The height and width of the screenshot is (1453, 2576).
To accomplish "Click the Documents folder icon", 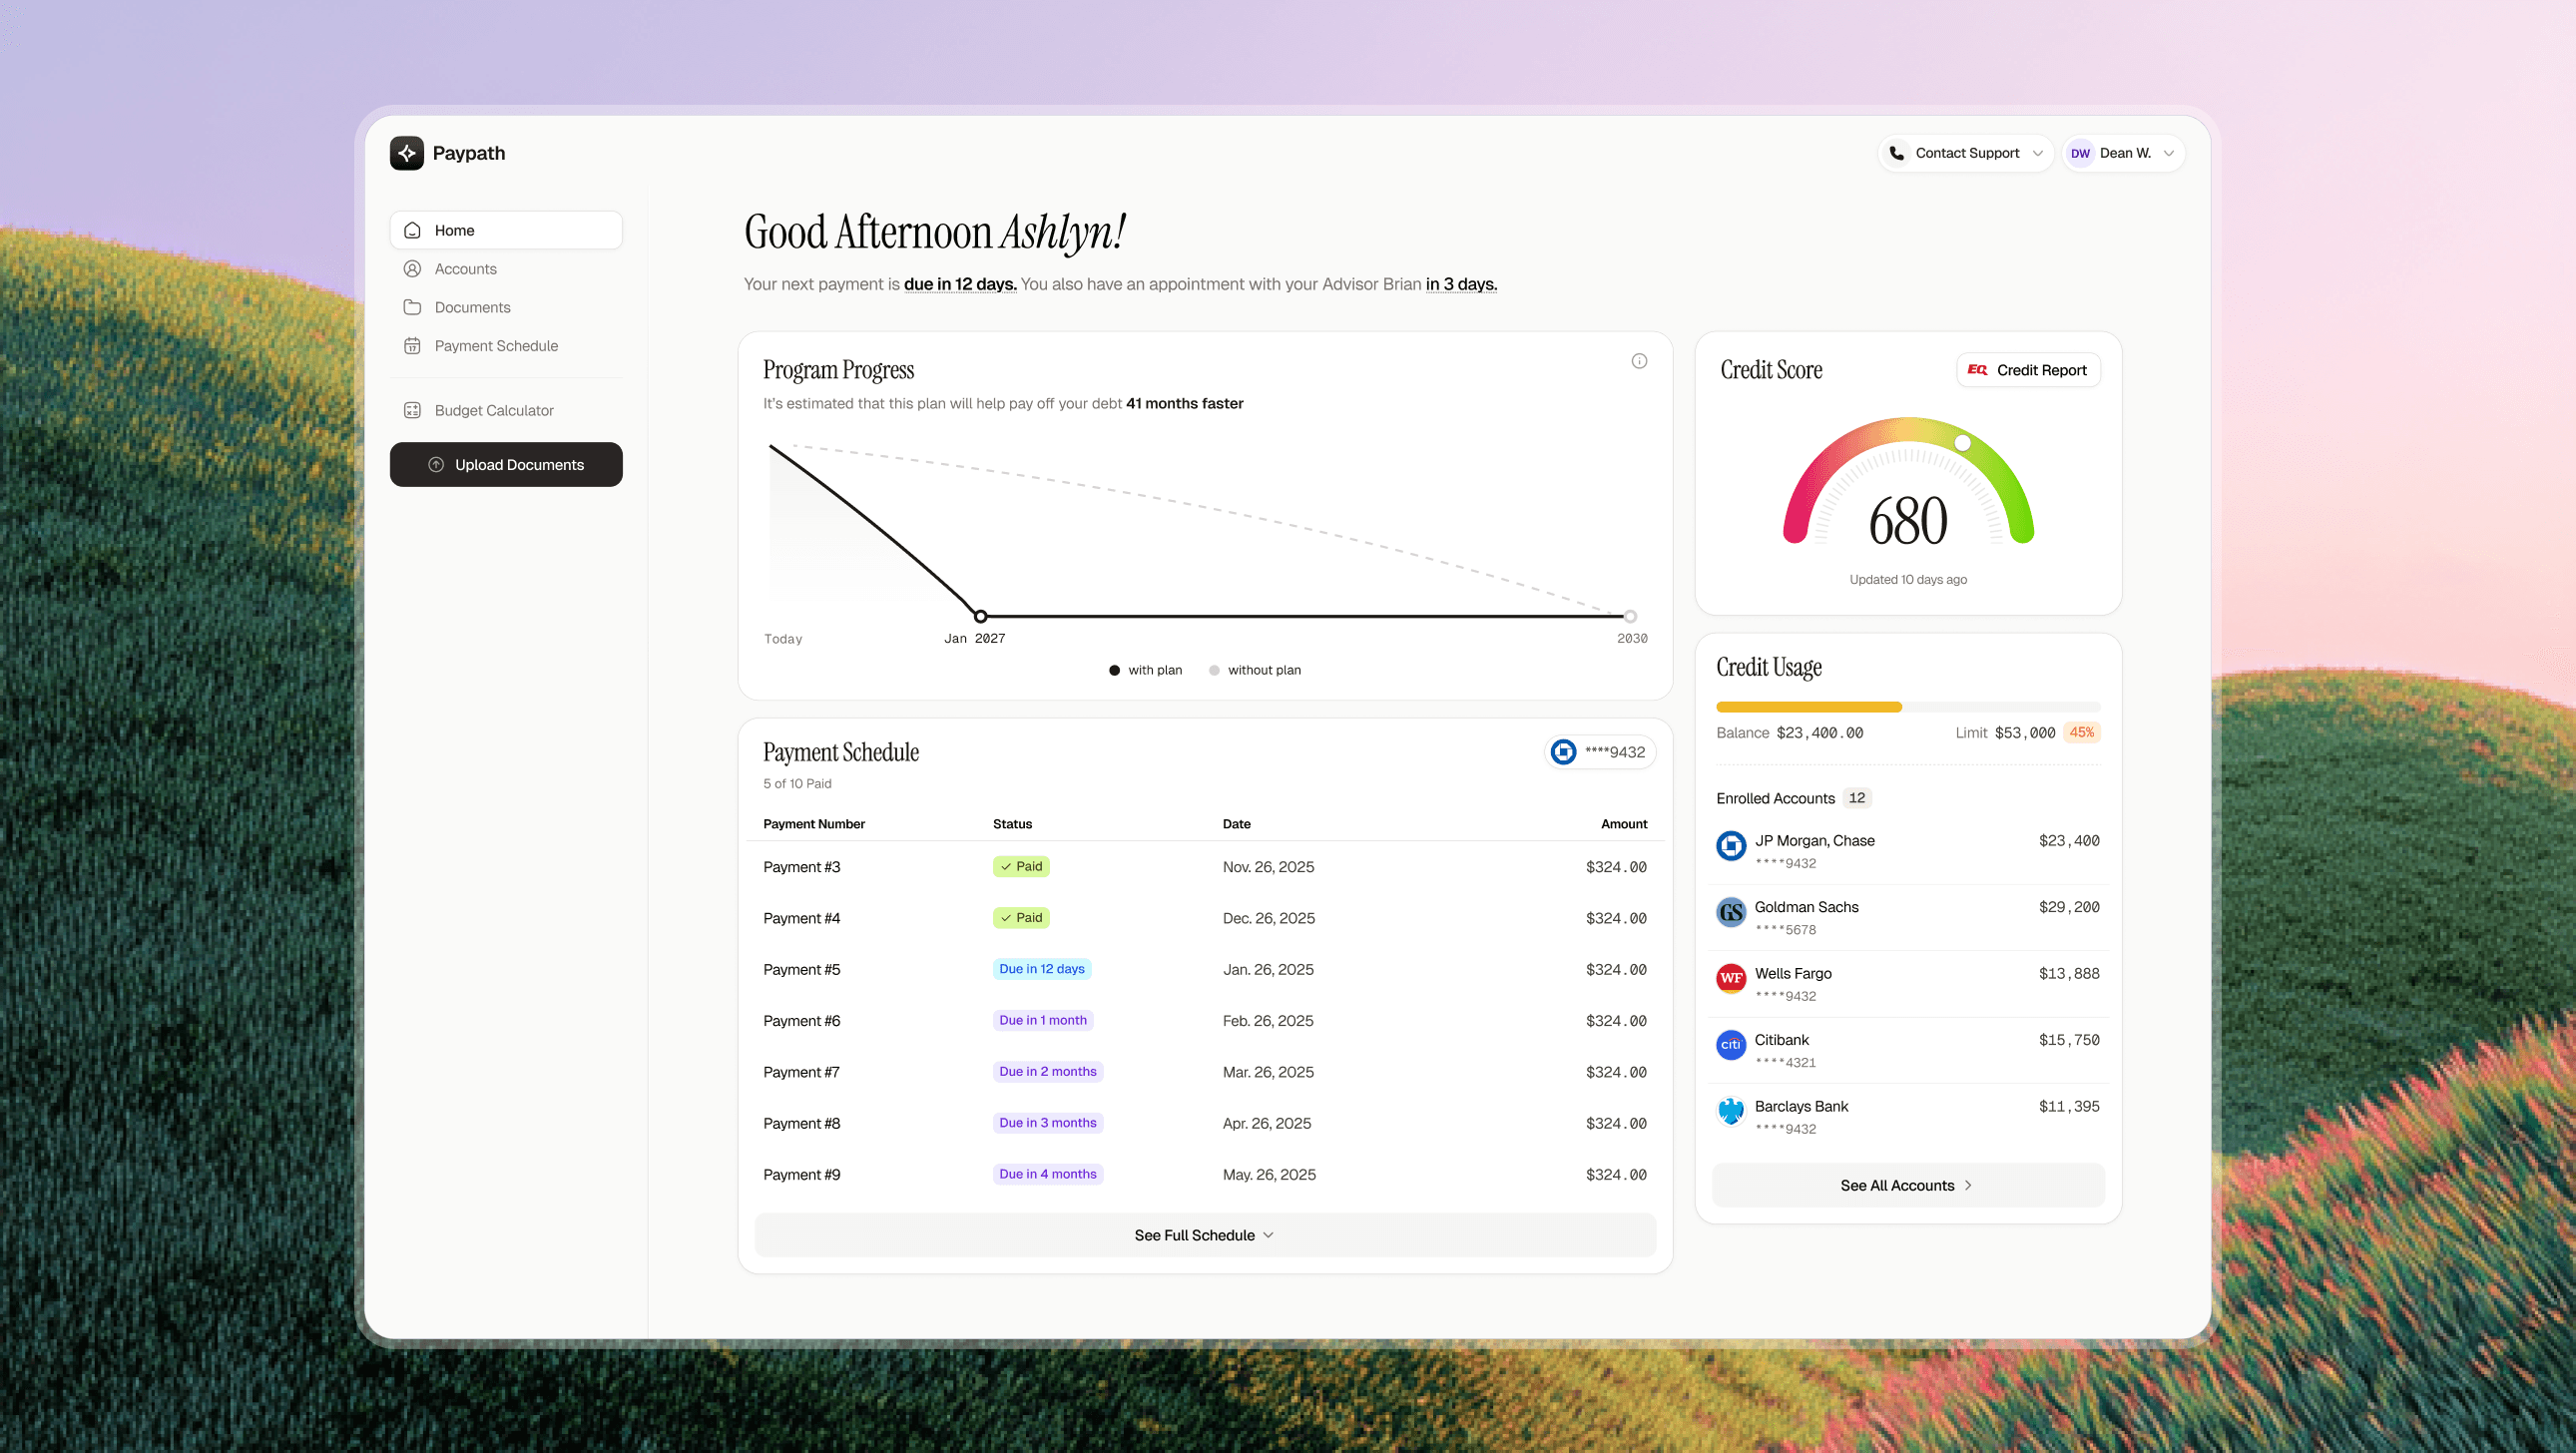I will click(x=412, y=307).
